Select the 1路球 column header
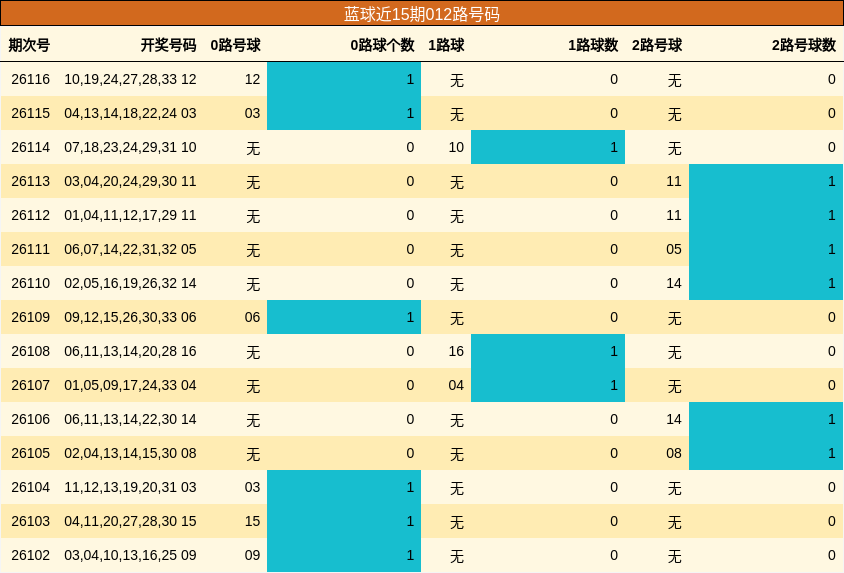 (x=446, y=45)
